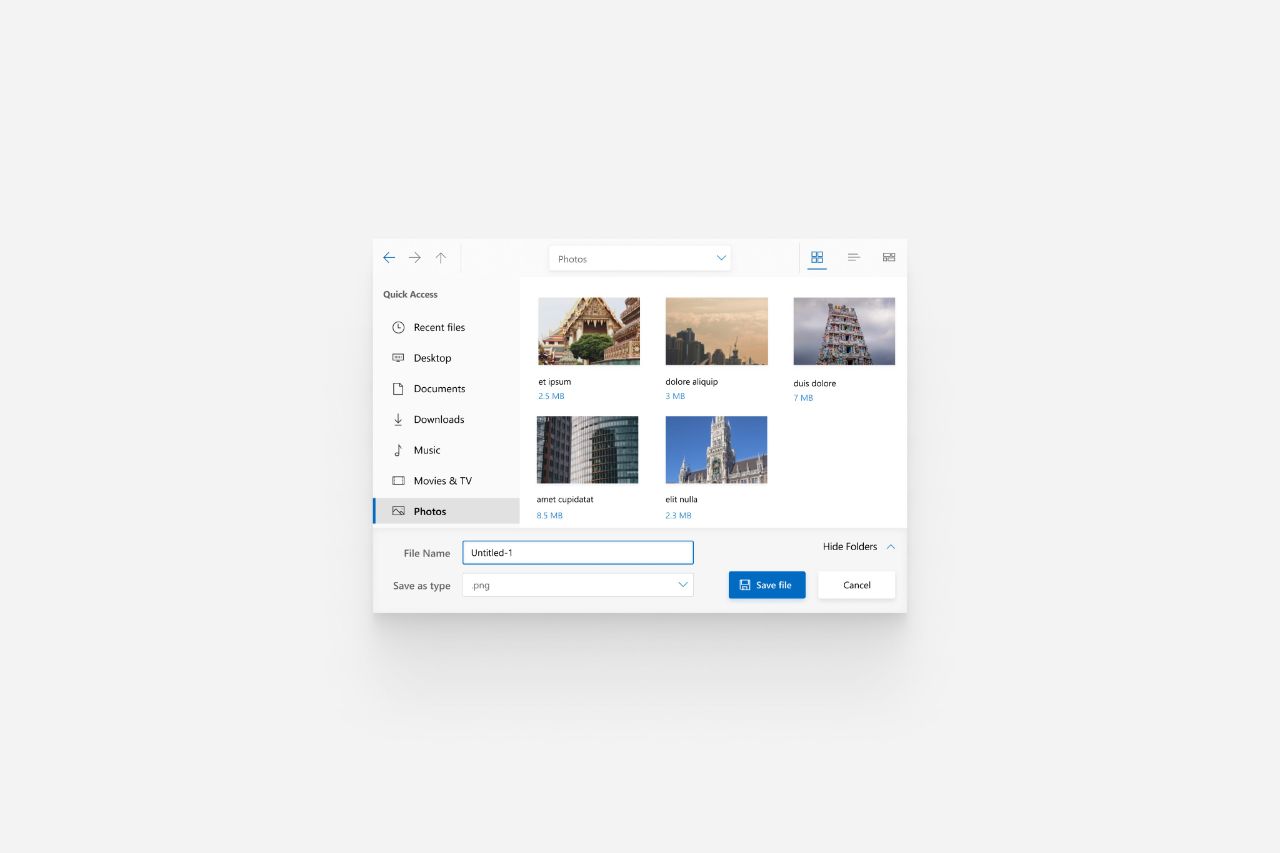Click the Cancel button

coord(856,585)
